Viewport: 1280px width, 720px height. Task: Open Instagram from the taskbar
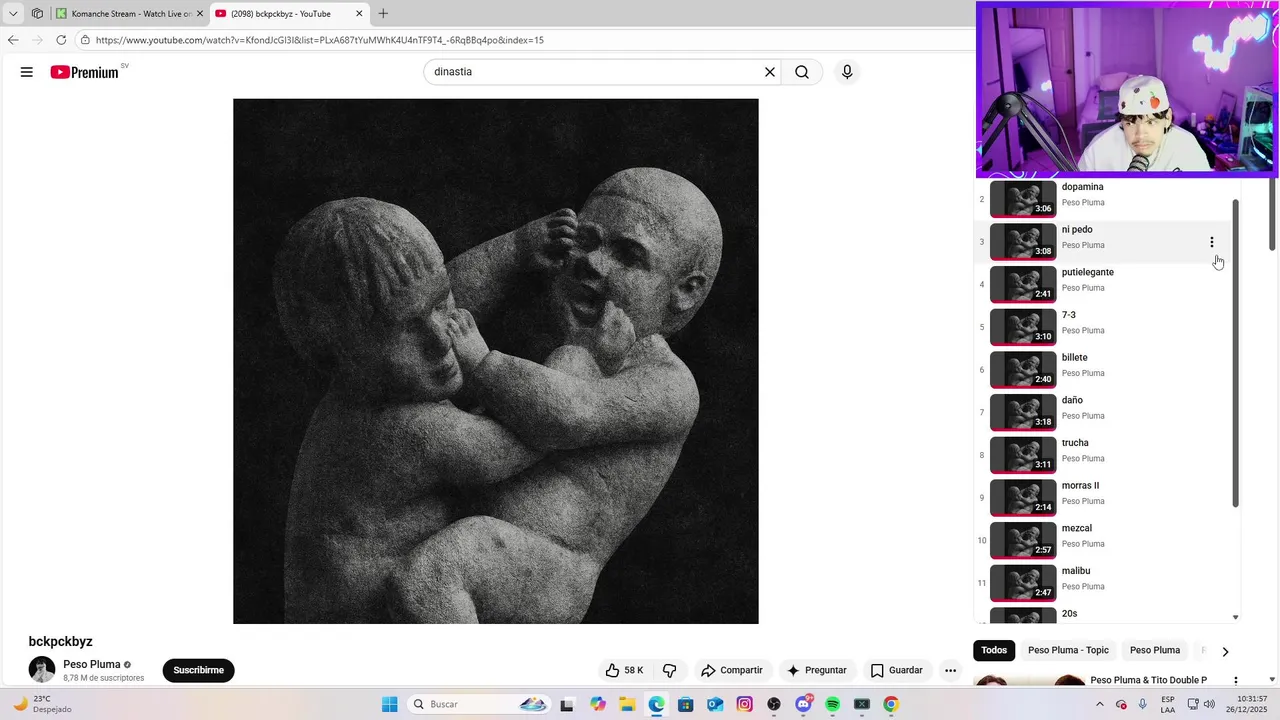(744, 704)
